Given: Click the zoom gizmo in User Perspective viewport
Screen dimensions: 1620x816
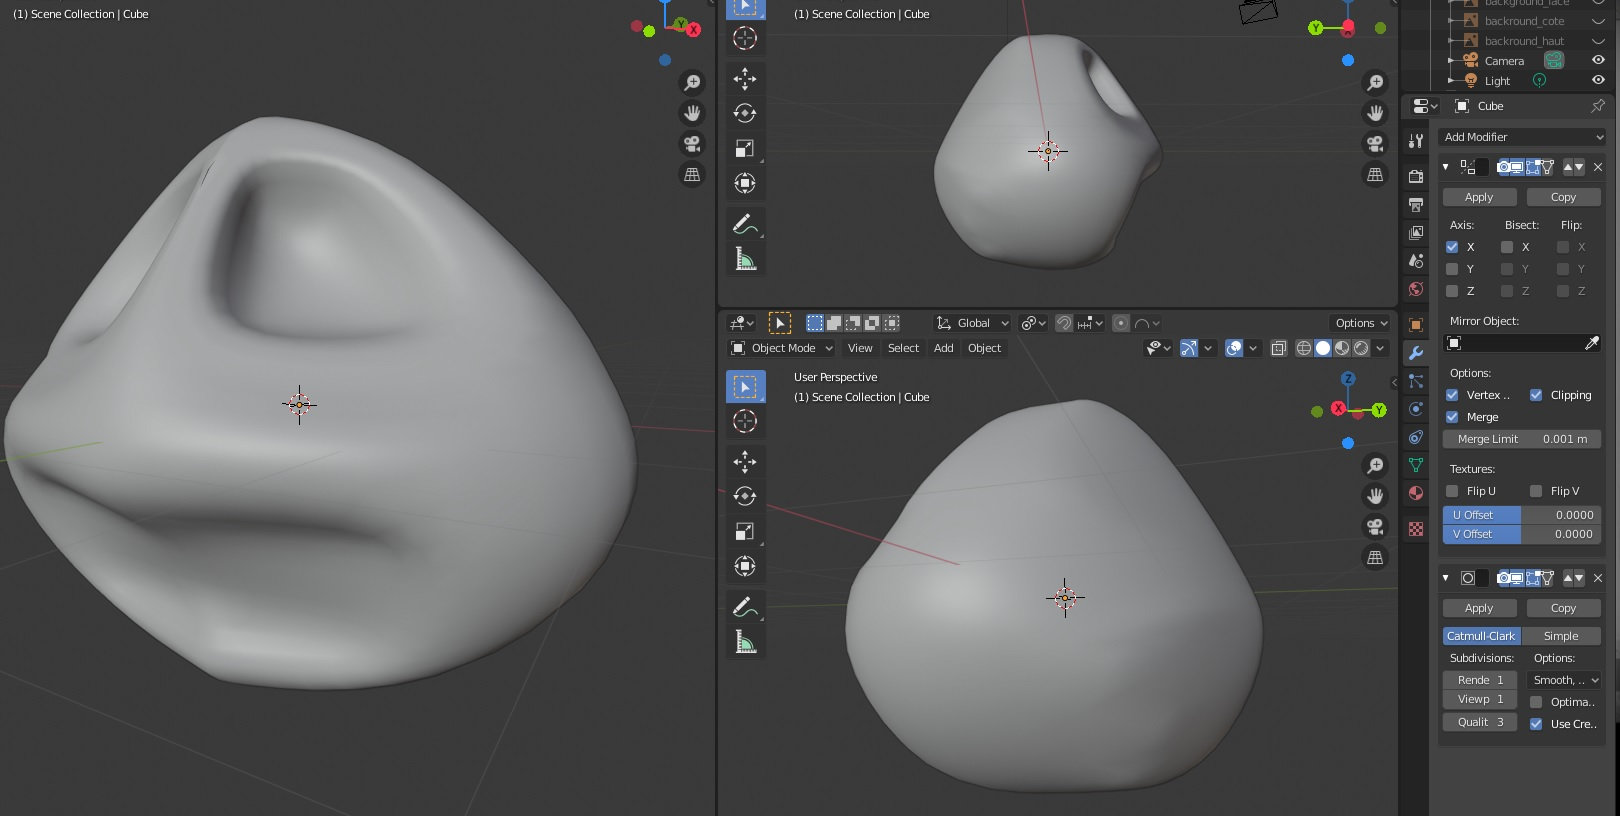Looking at the screenshot, I should tap(1376, 465).
